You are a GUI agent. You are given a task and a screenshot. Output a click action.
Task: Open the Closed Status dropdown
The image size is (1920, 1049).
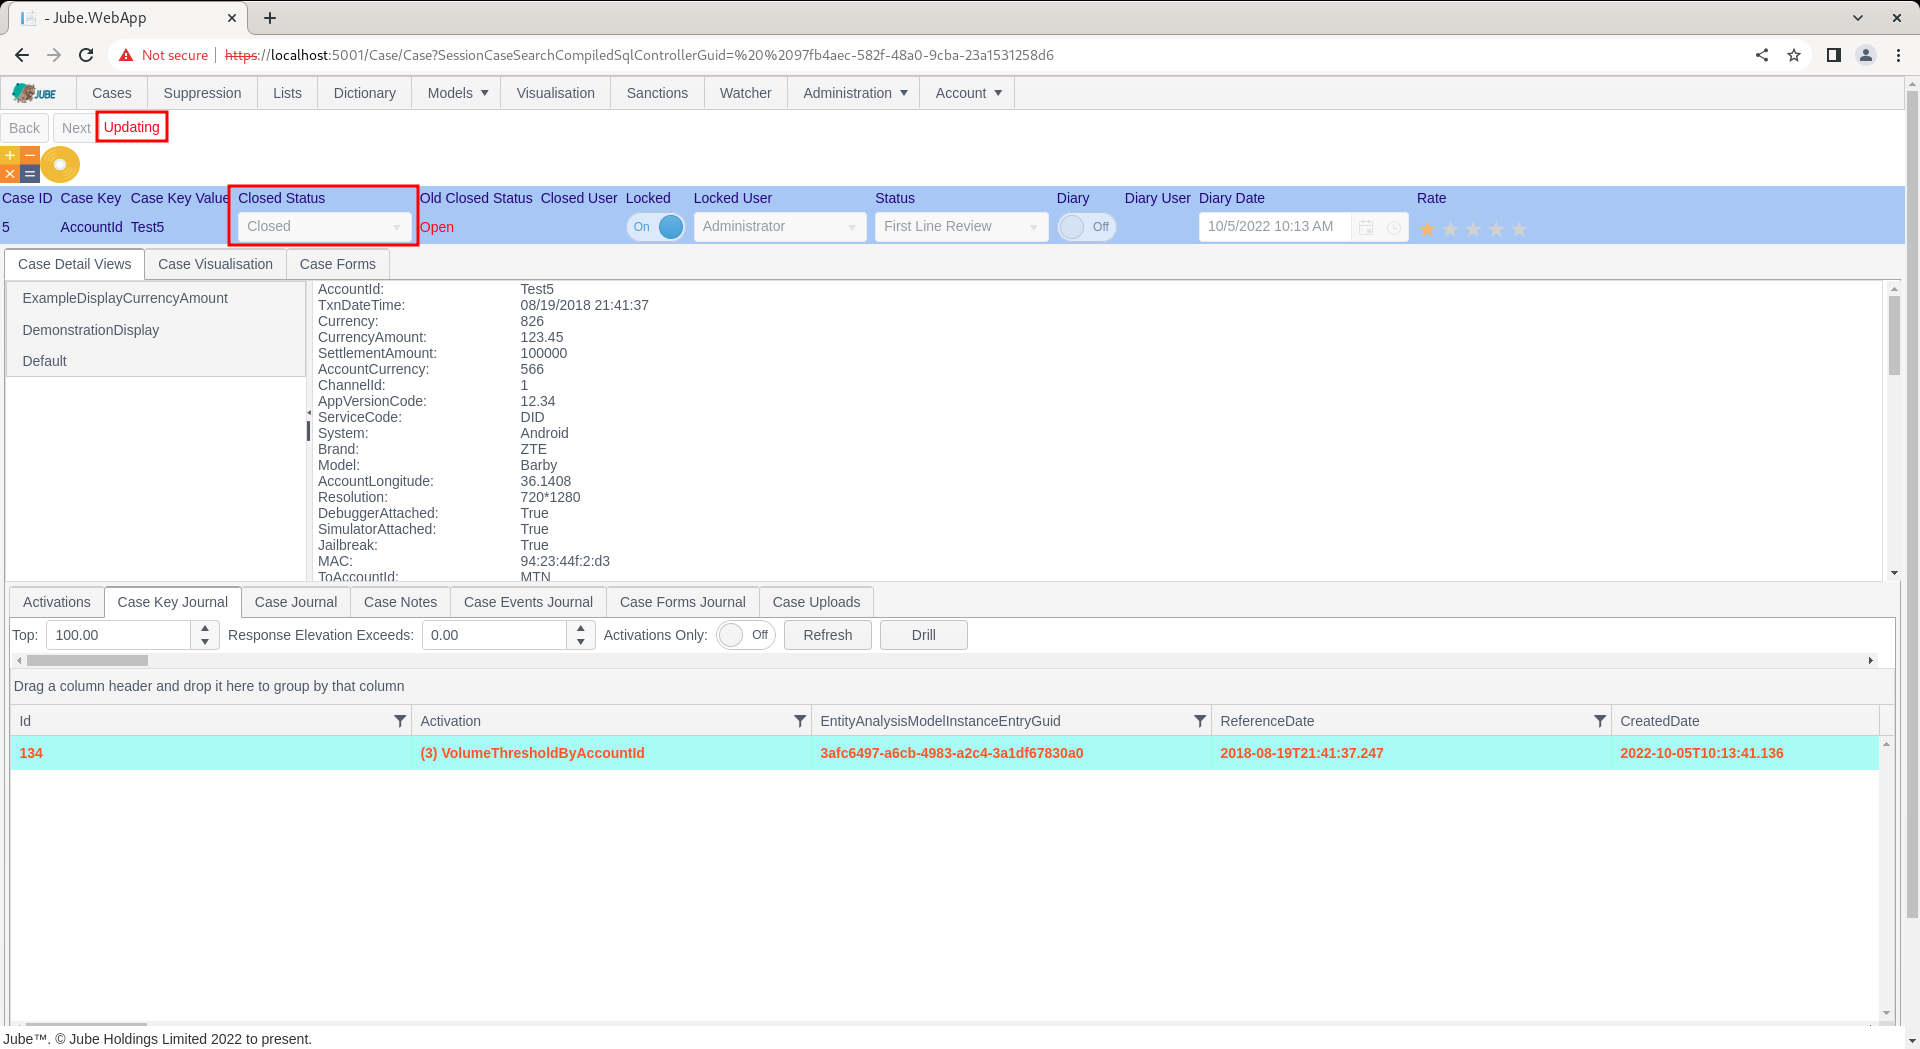click(324, 227)
